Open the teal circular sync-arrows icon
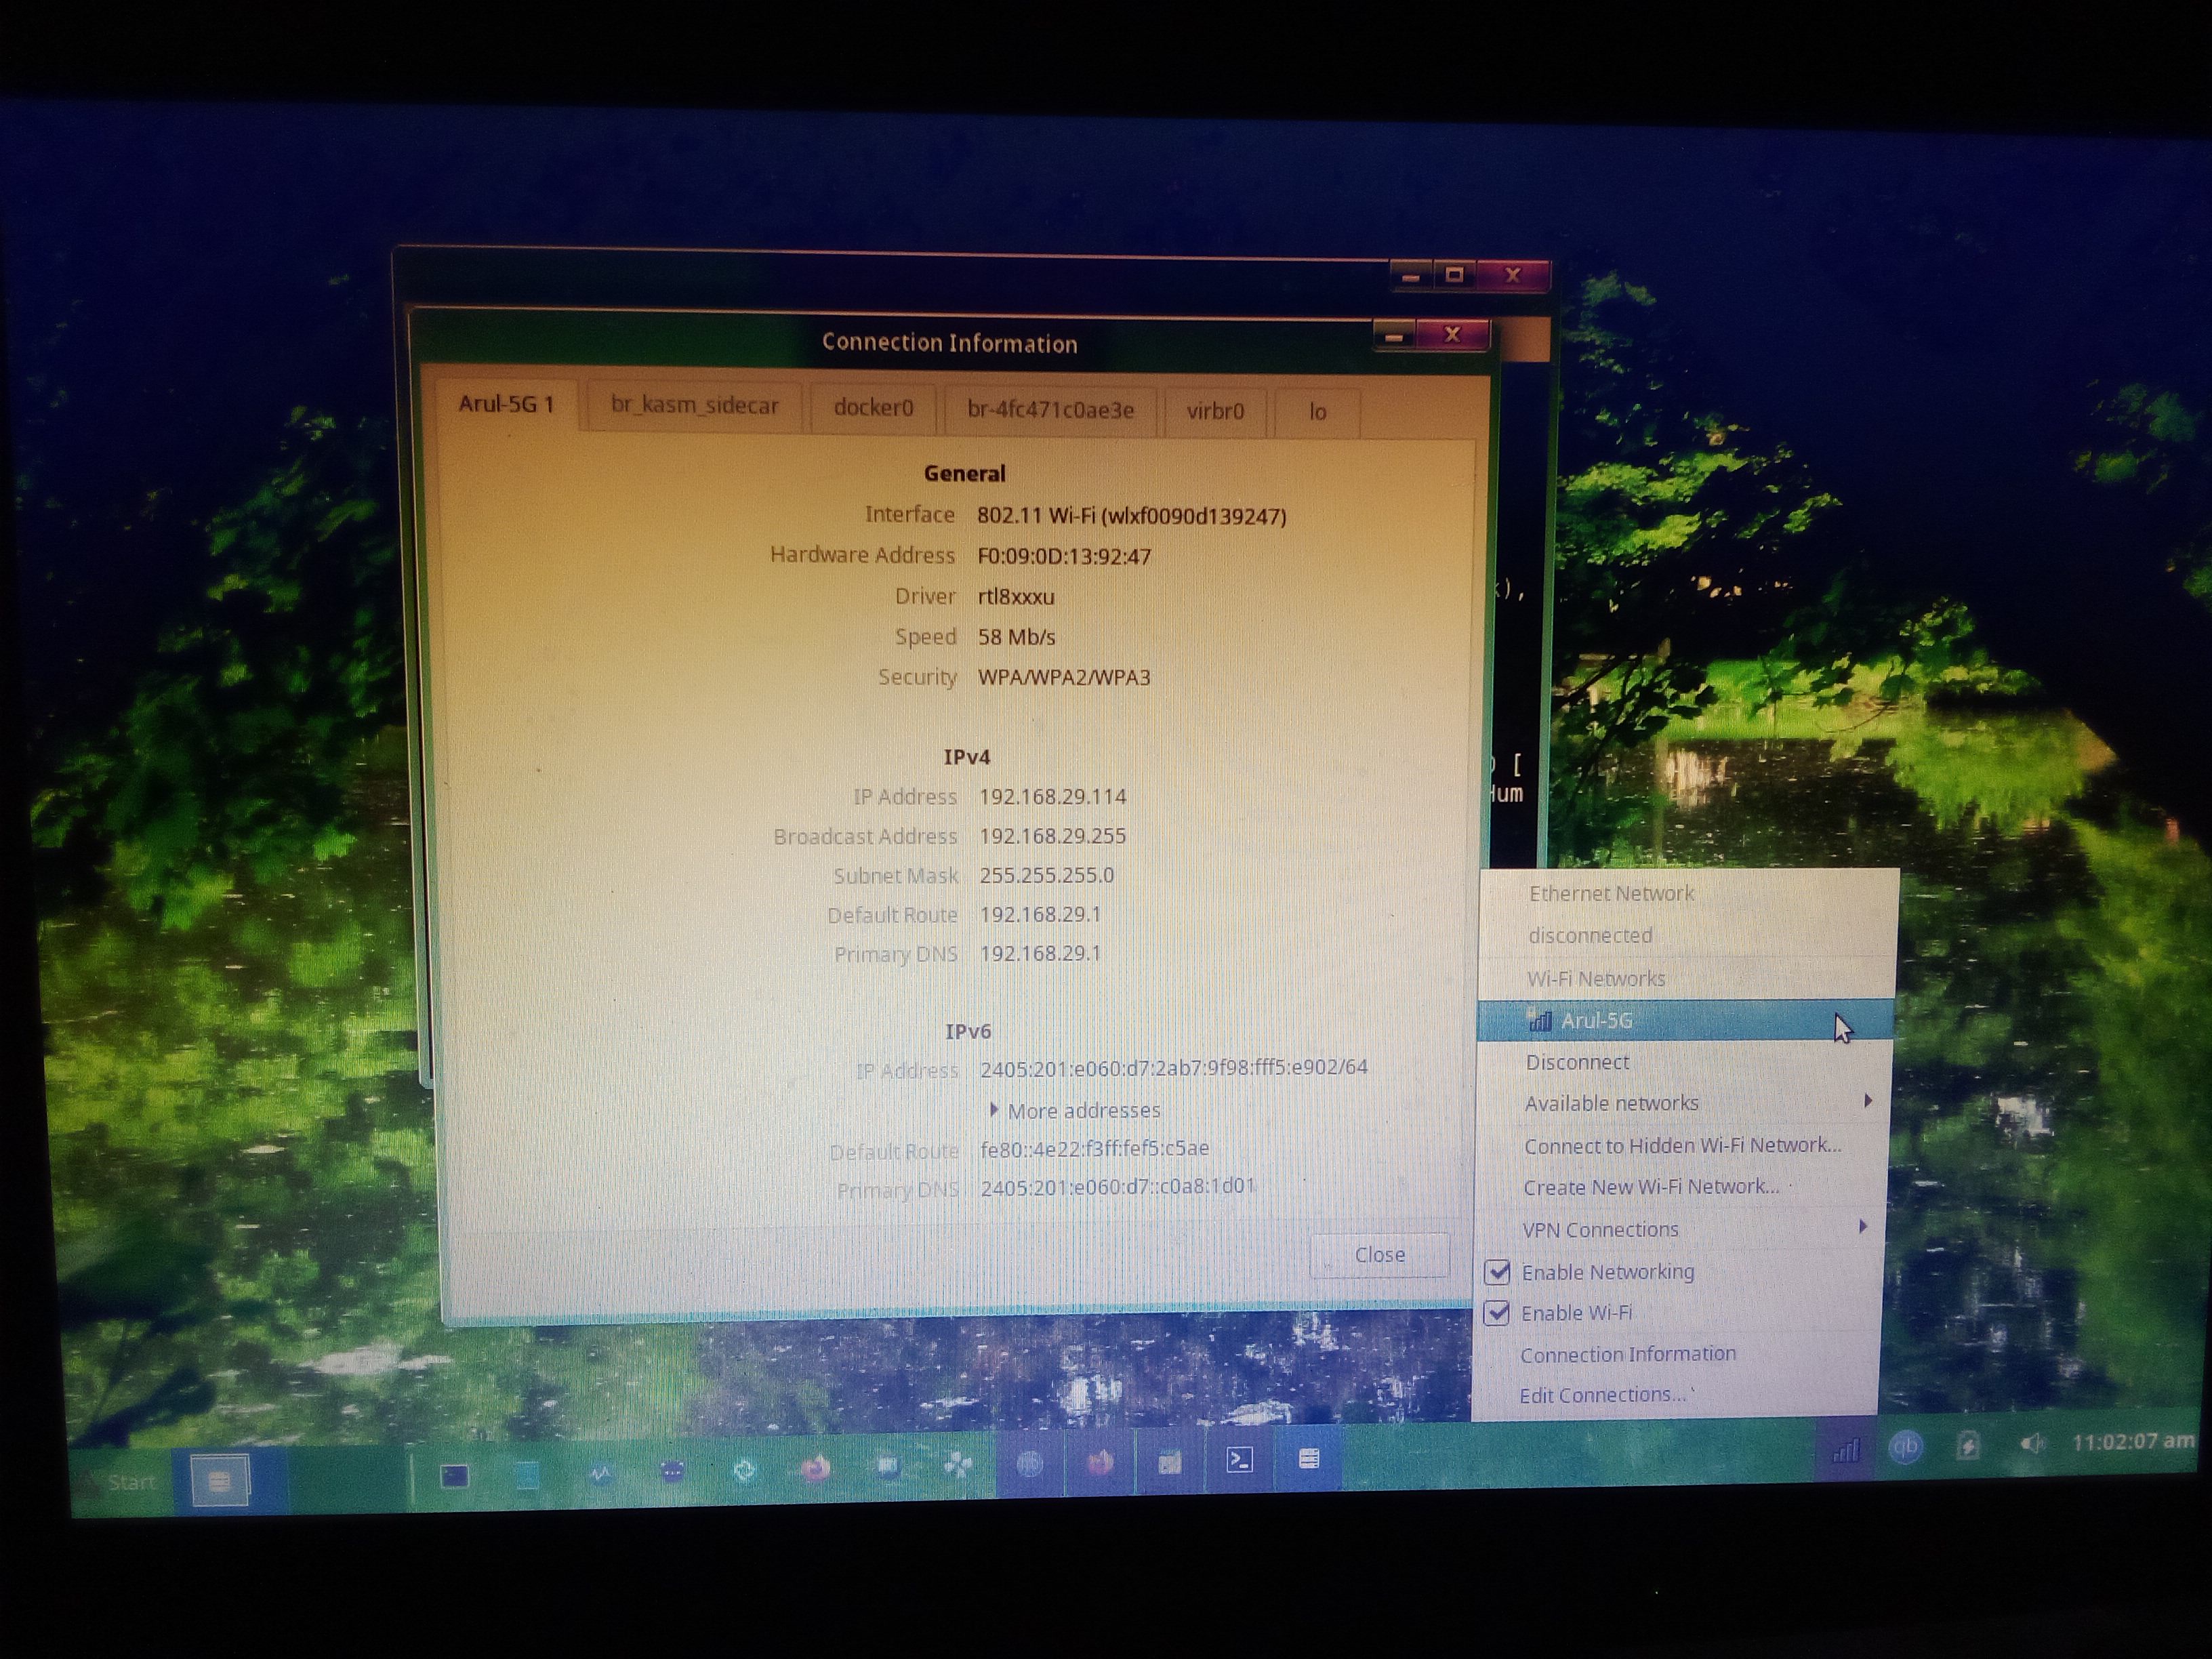 [x=744, y=1471]
